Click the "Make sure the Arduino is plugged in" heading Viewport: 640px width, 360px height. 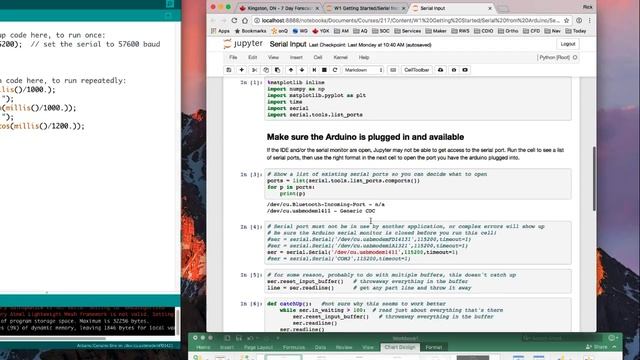click(x=365, y=137)
